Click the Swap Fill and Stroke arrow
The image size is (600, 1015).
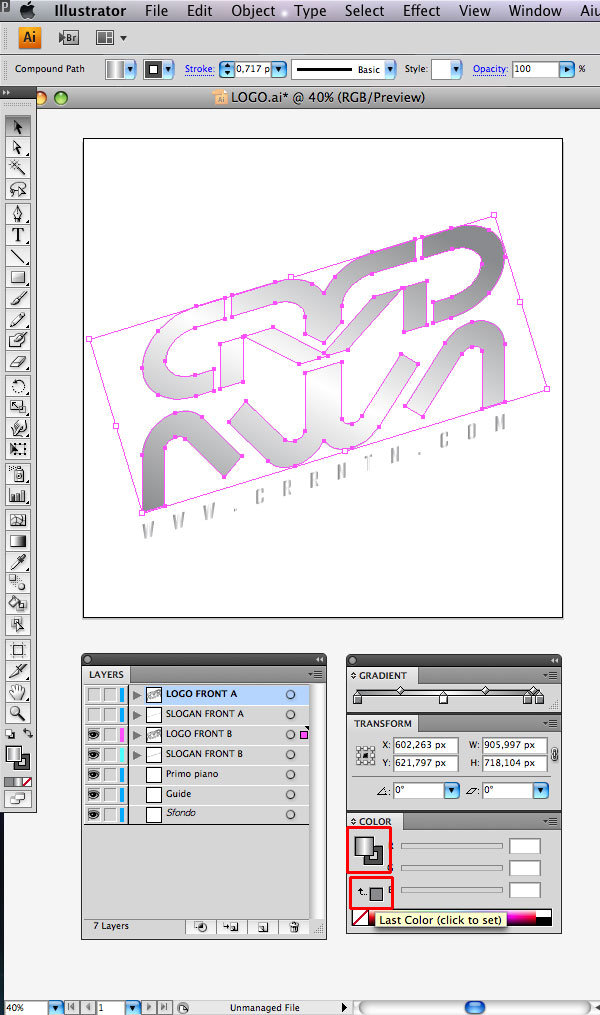[x=27, y=733]
